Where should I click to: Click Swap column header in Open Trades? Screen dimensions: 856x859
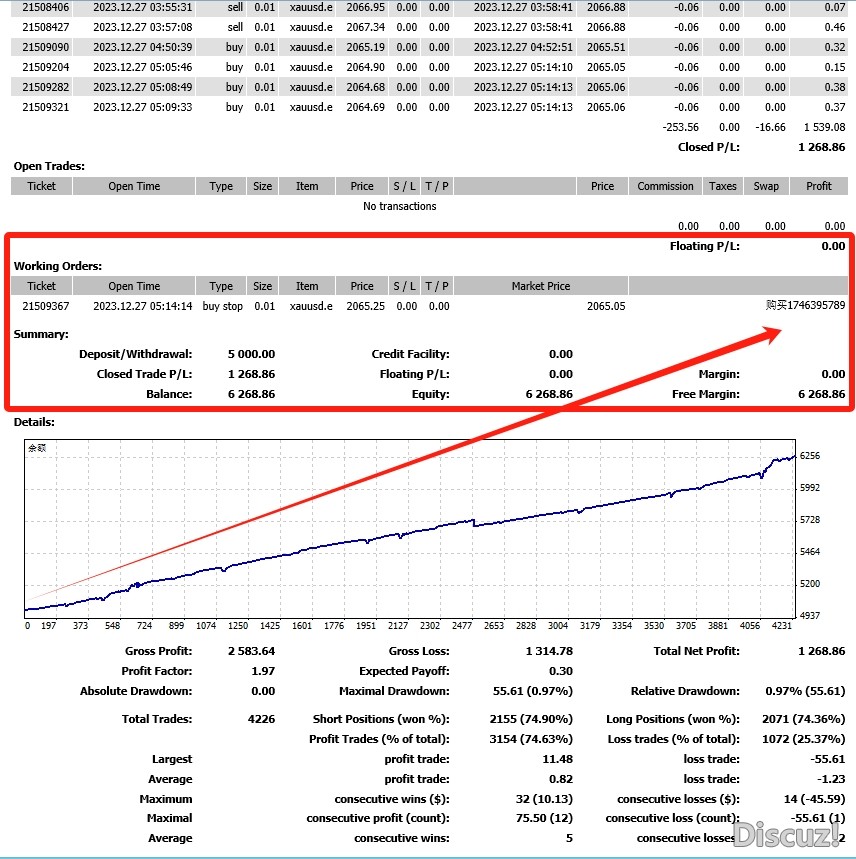tap(766, 186)
